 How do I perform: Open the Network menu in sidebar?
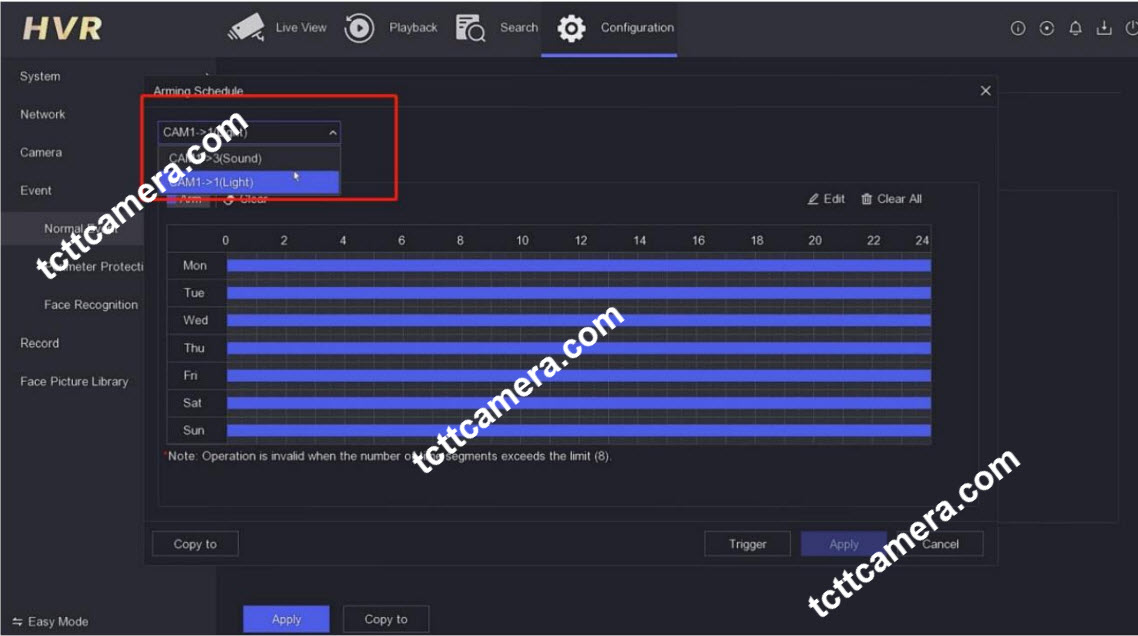pos(43,115)
